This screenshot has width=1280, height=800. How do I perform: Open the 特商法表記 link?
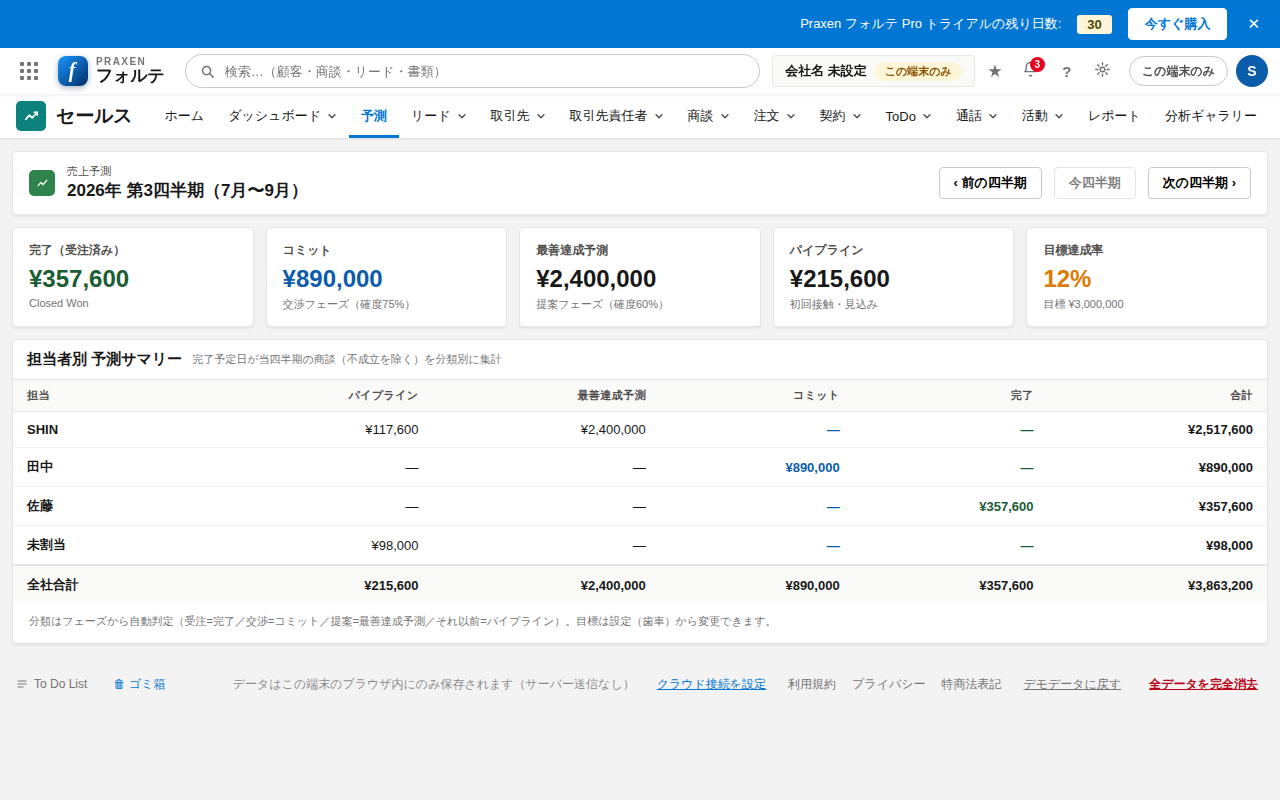(x=971, y=684)
